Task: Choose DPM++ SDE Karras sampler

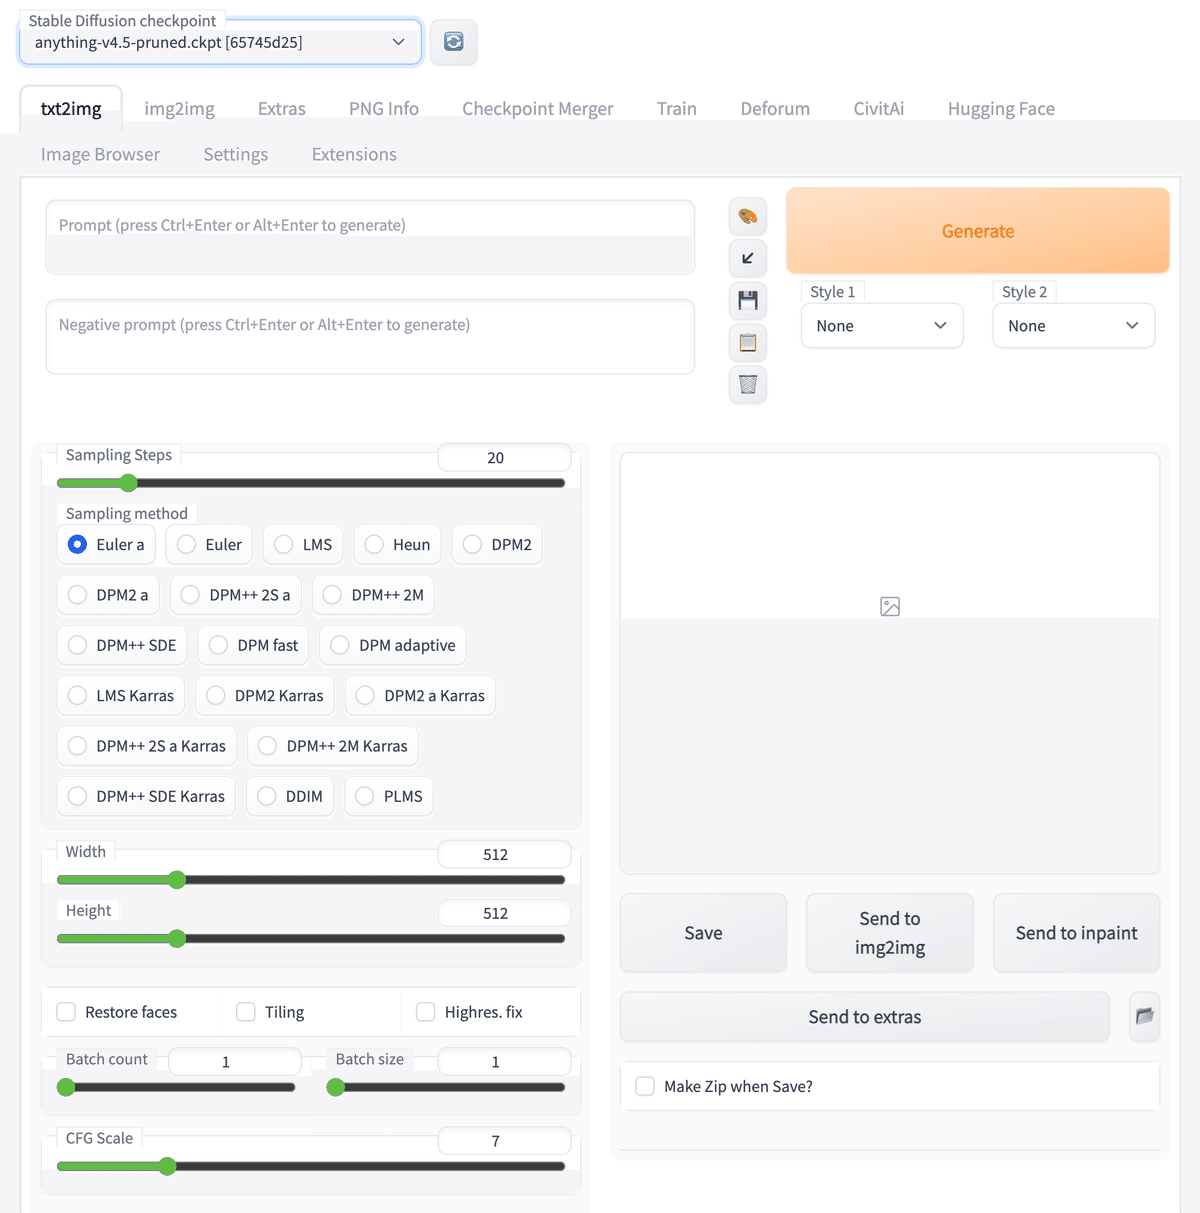Action: tap(146, 796)
